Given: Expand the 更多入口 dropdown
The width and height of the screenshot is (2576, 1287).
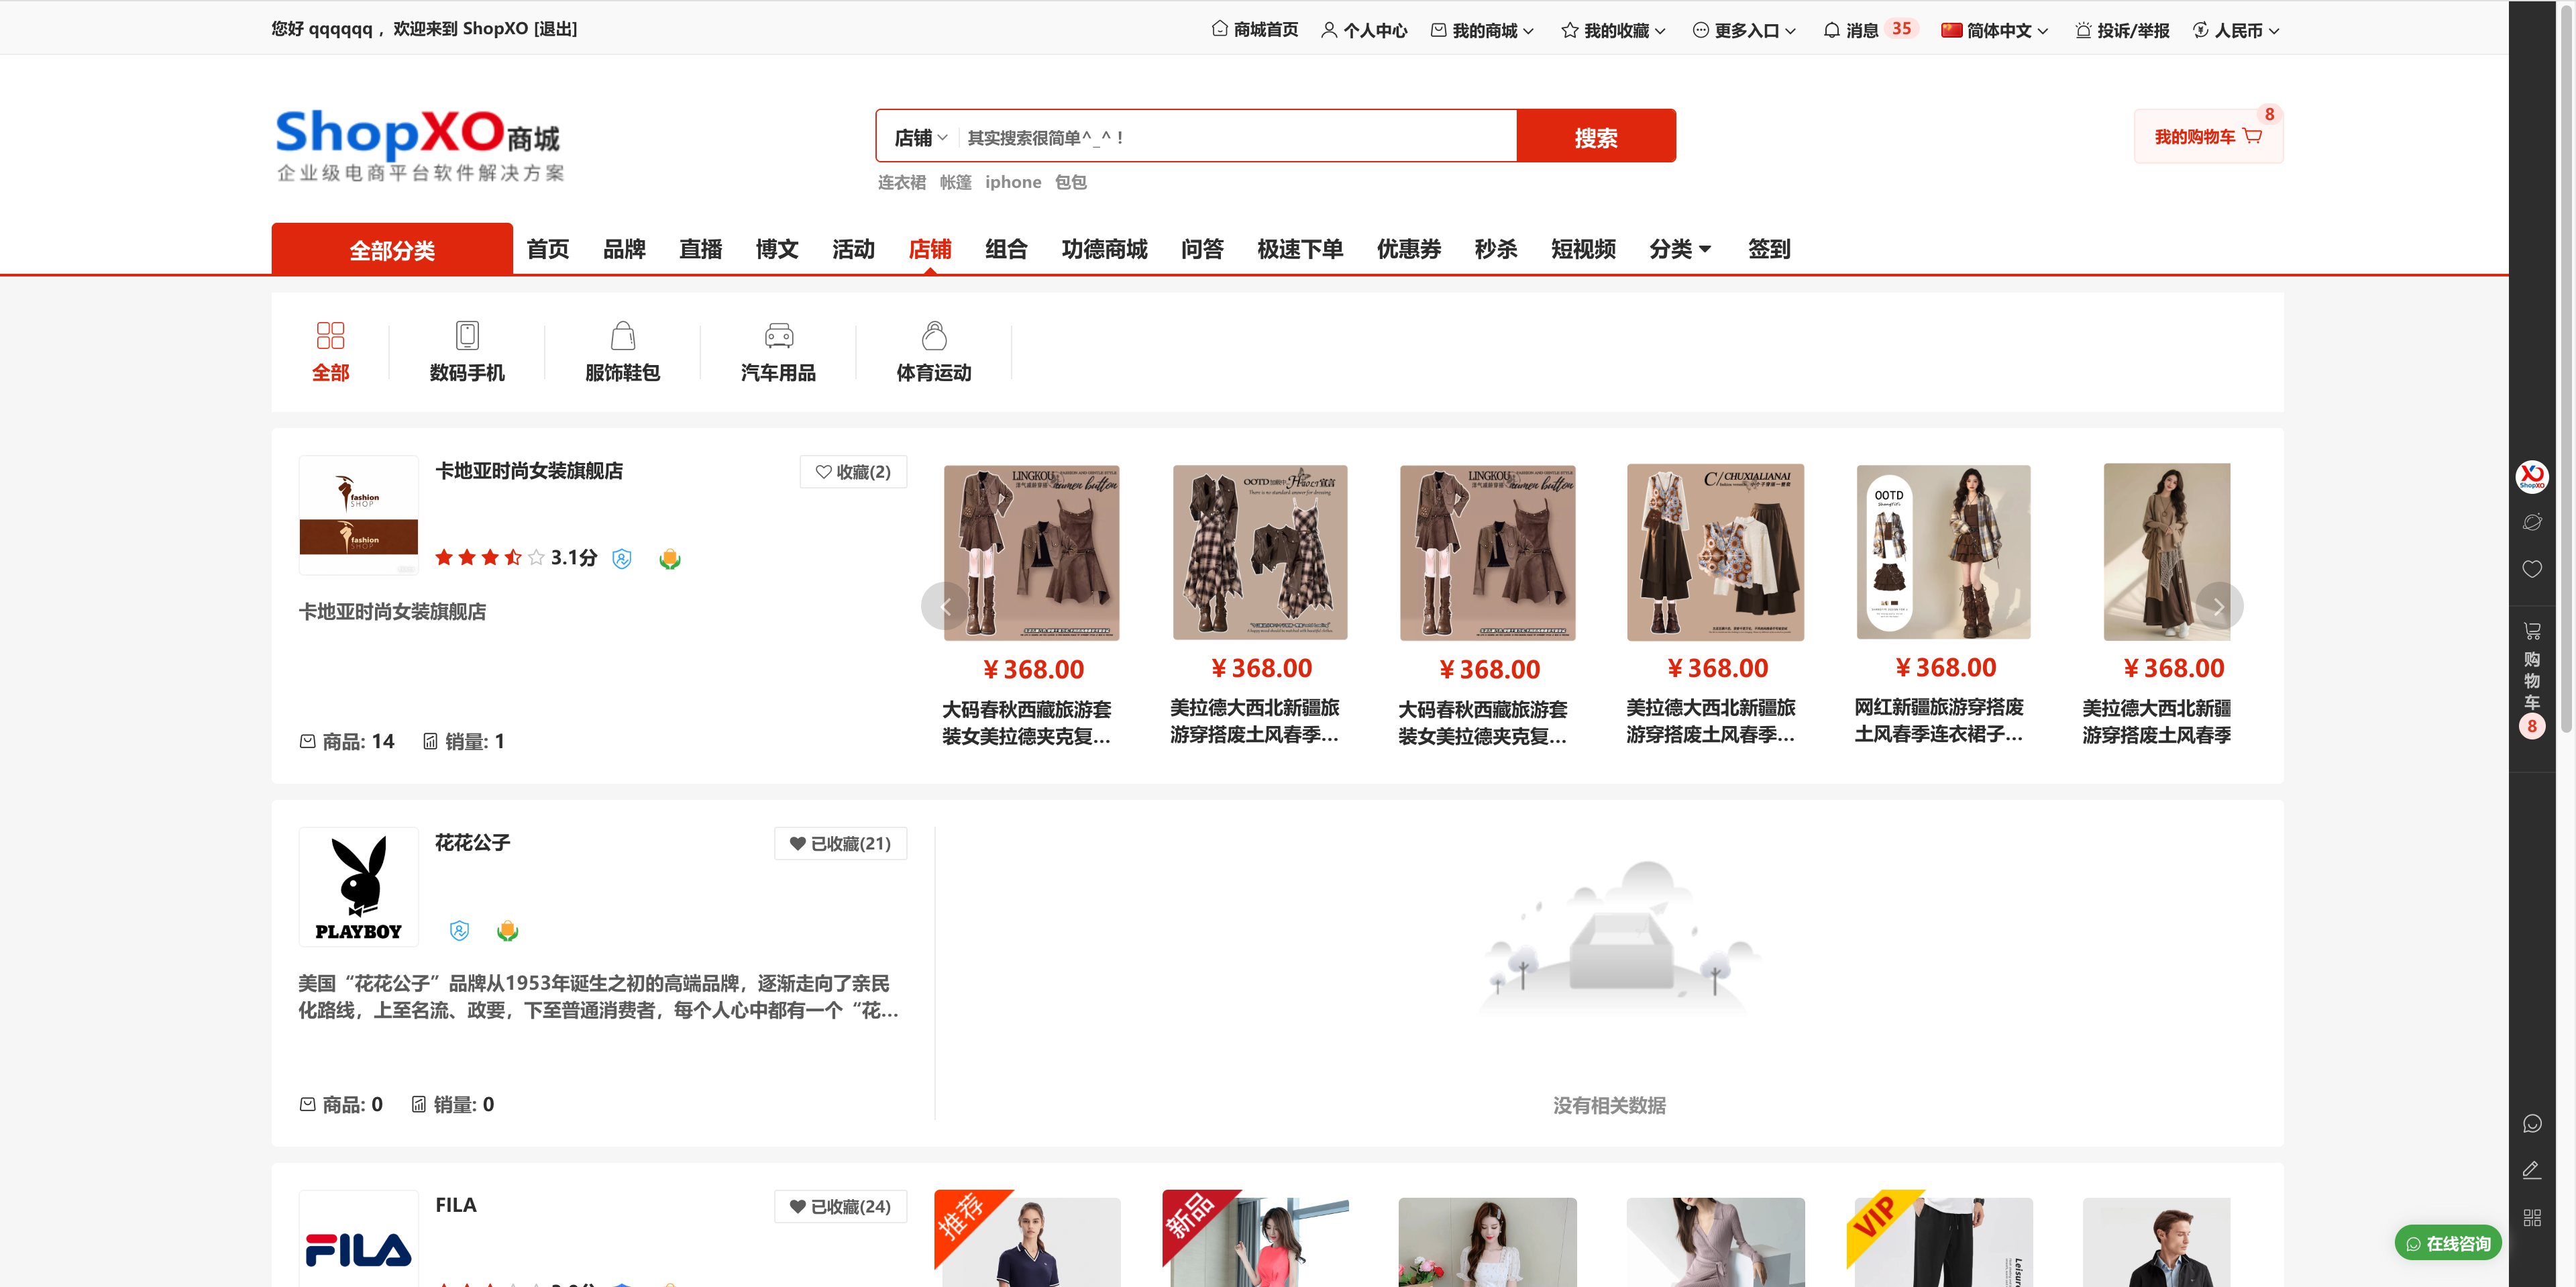Looking at the screenshot, I should pos(1744,30).
